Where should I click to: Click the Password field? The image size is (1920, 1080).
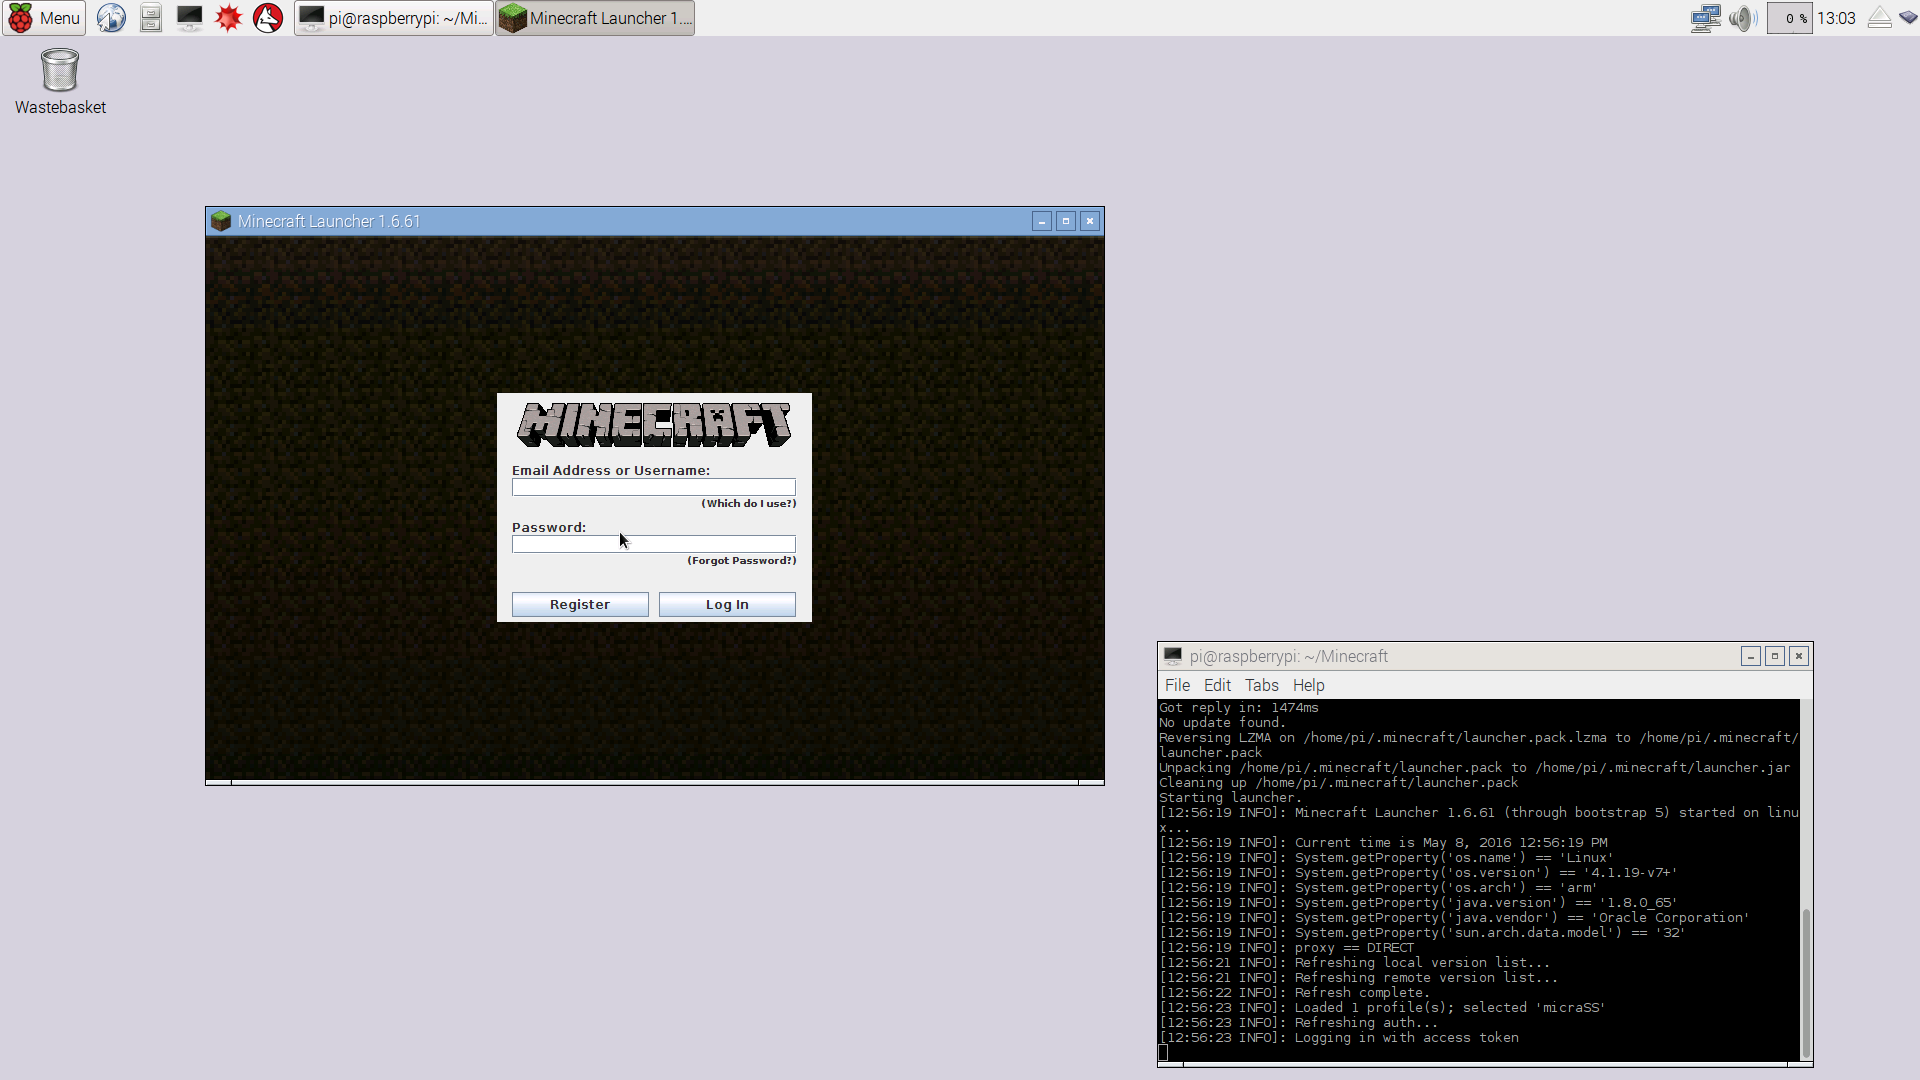coord(654,544)
